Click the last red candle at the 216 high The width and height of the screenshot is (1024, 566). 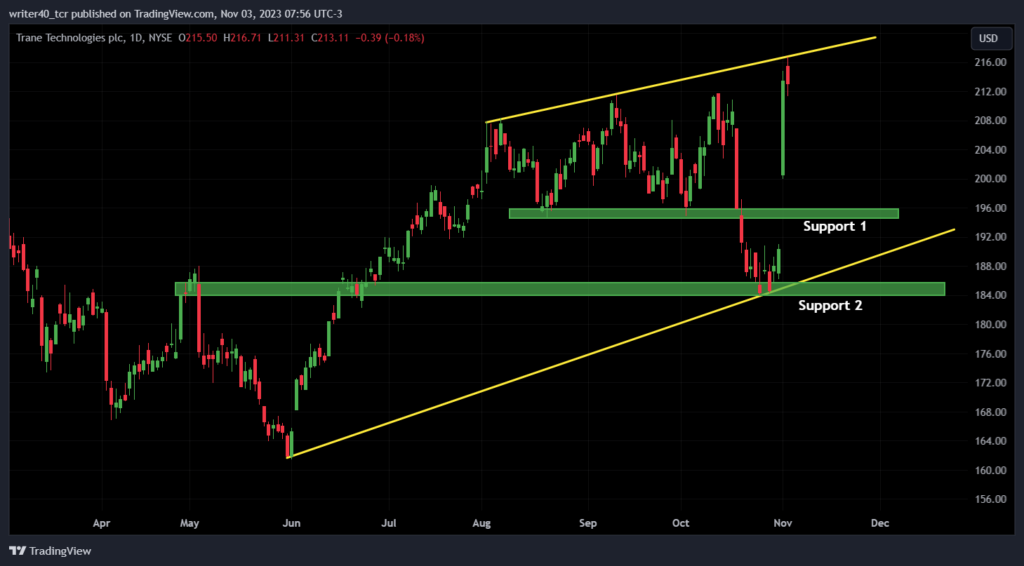[x=788, y=74]
